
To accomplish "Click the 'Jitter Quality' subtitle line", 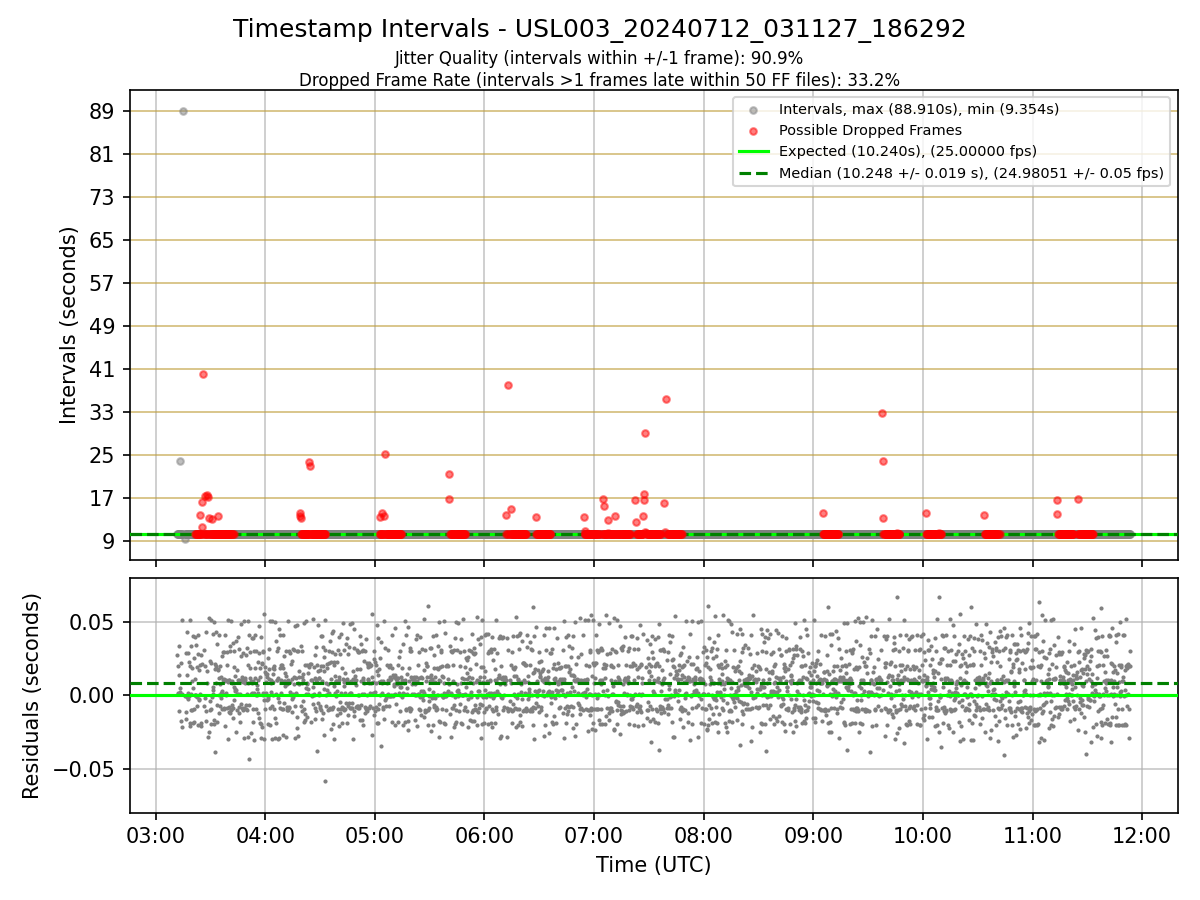I will (x=599, y=58).
